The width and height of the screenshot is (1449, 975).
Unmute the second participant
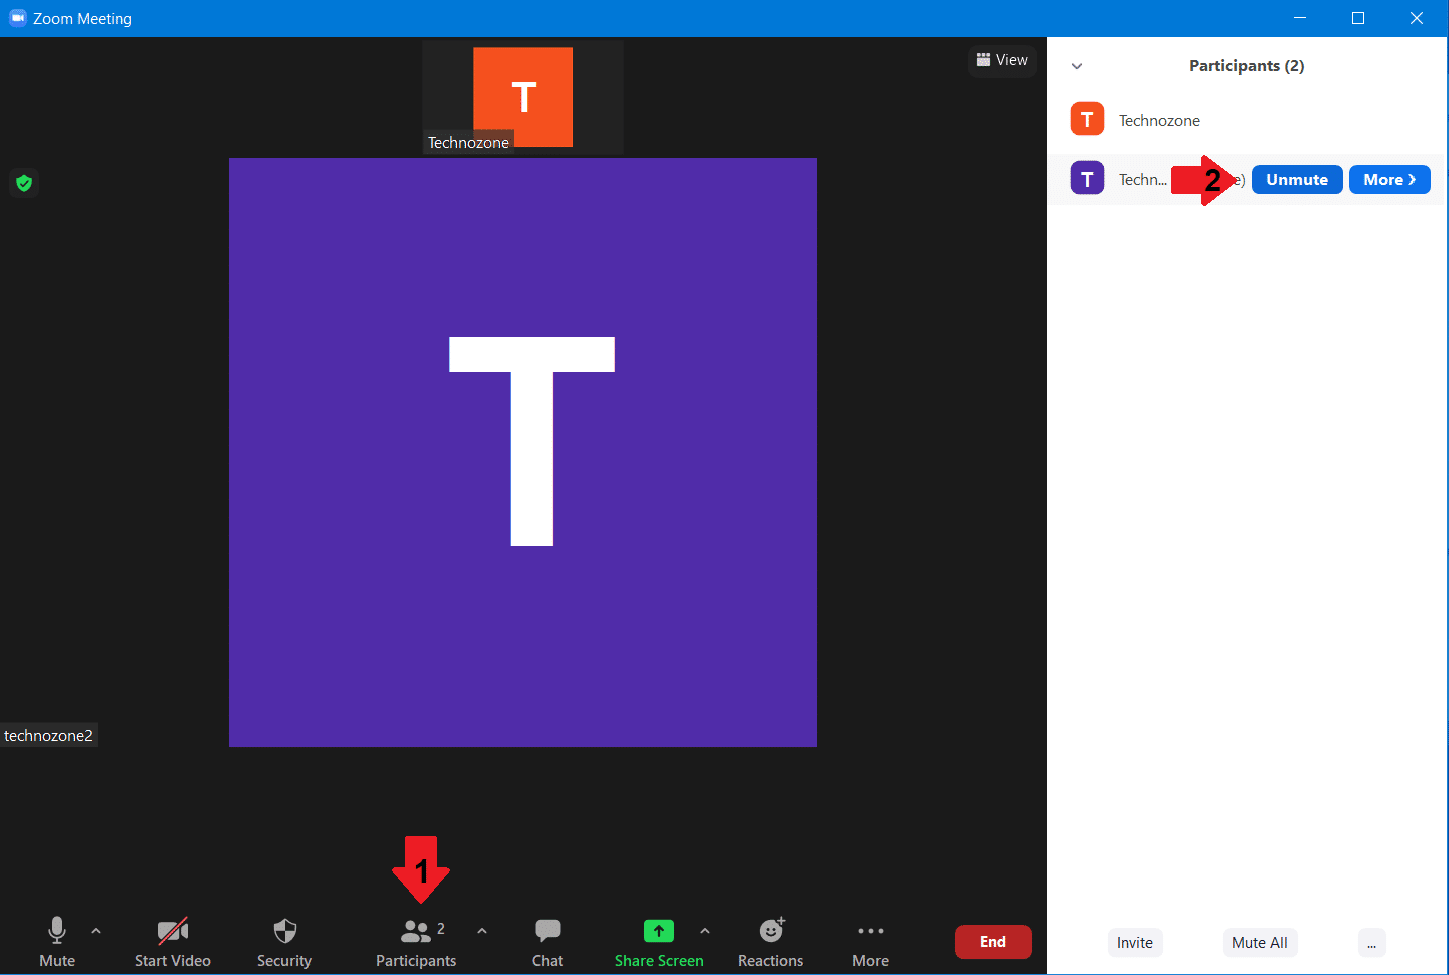click(1297, 180)
